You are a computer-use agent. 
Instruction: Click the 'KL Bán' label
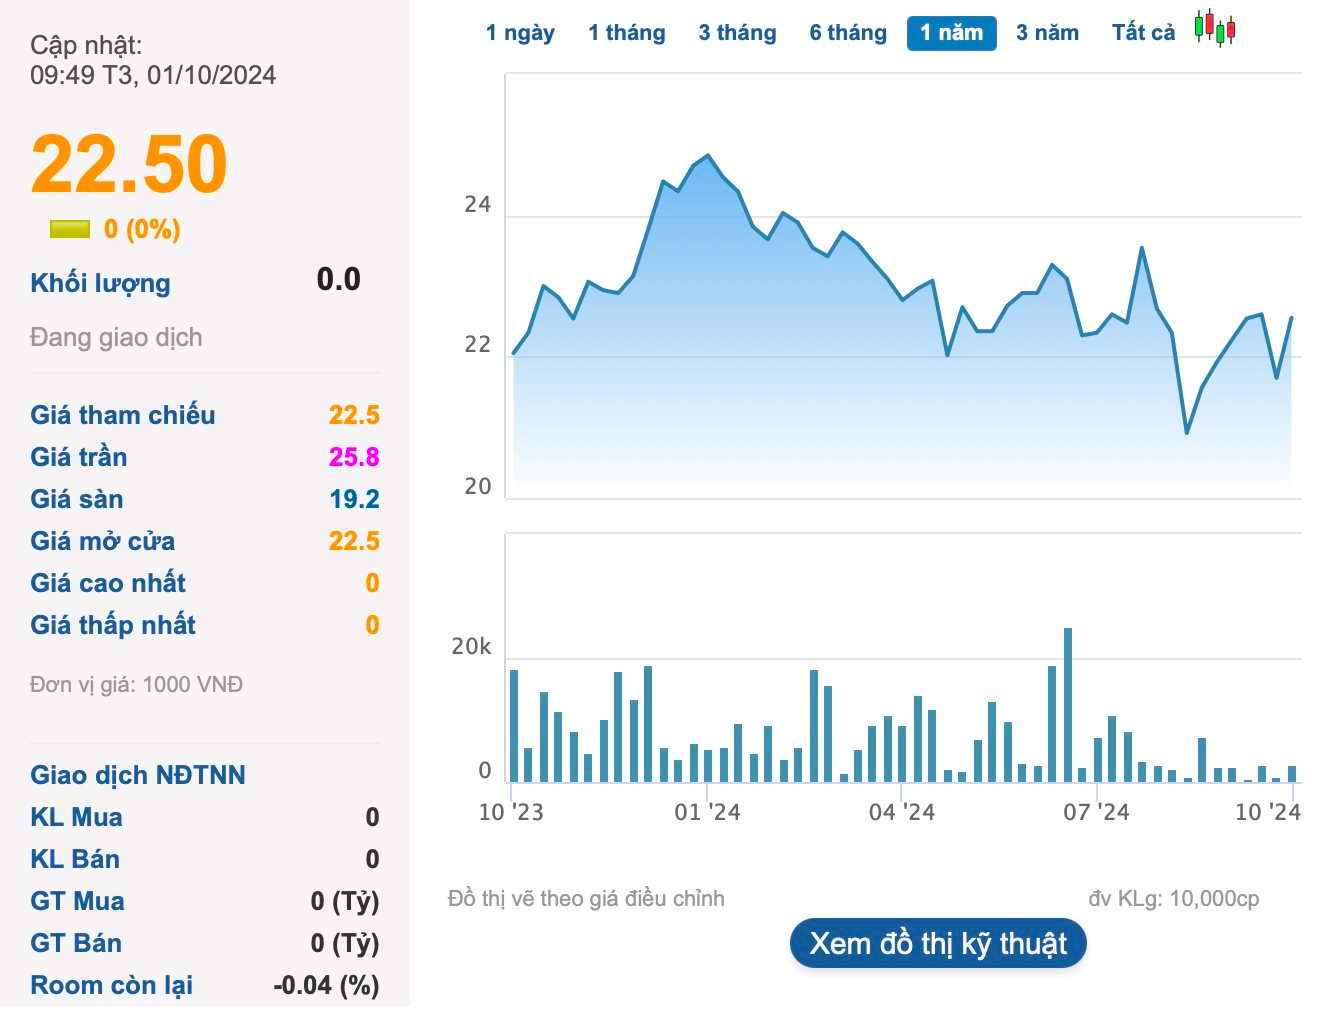tap(75, 859)
